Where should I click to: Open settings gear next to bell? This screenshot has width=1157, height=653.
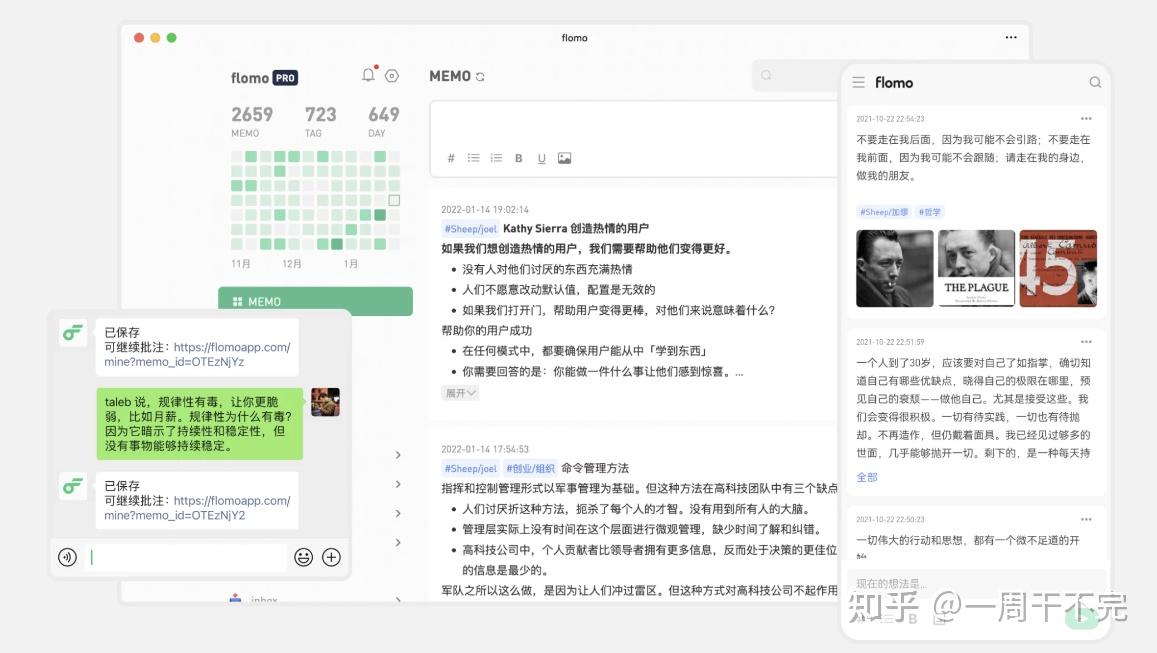(392, 76)
